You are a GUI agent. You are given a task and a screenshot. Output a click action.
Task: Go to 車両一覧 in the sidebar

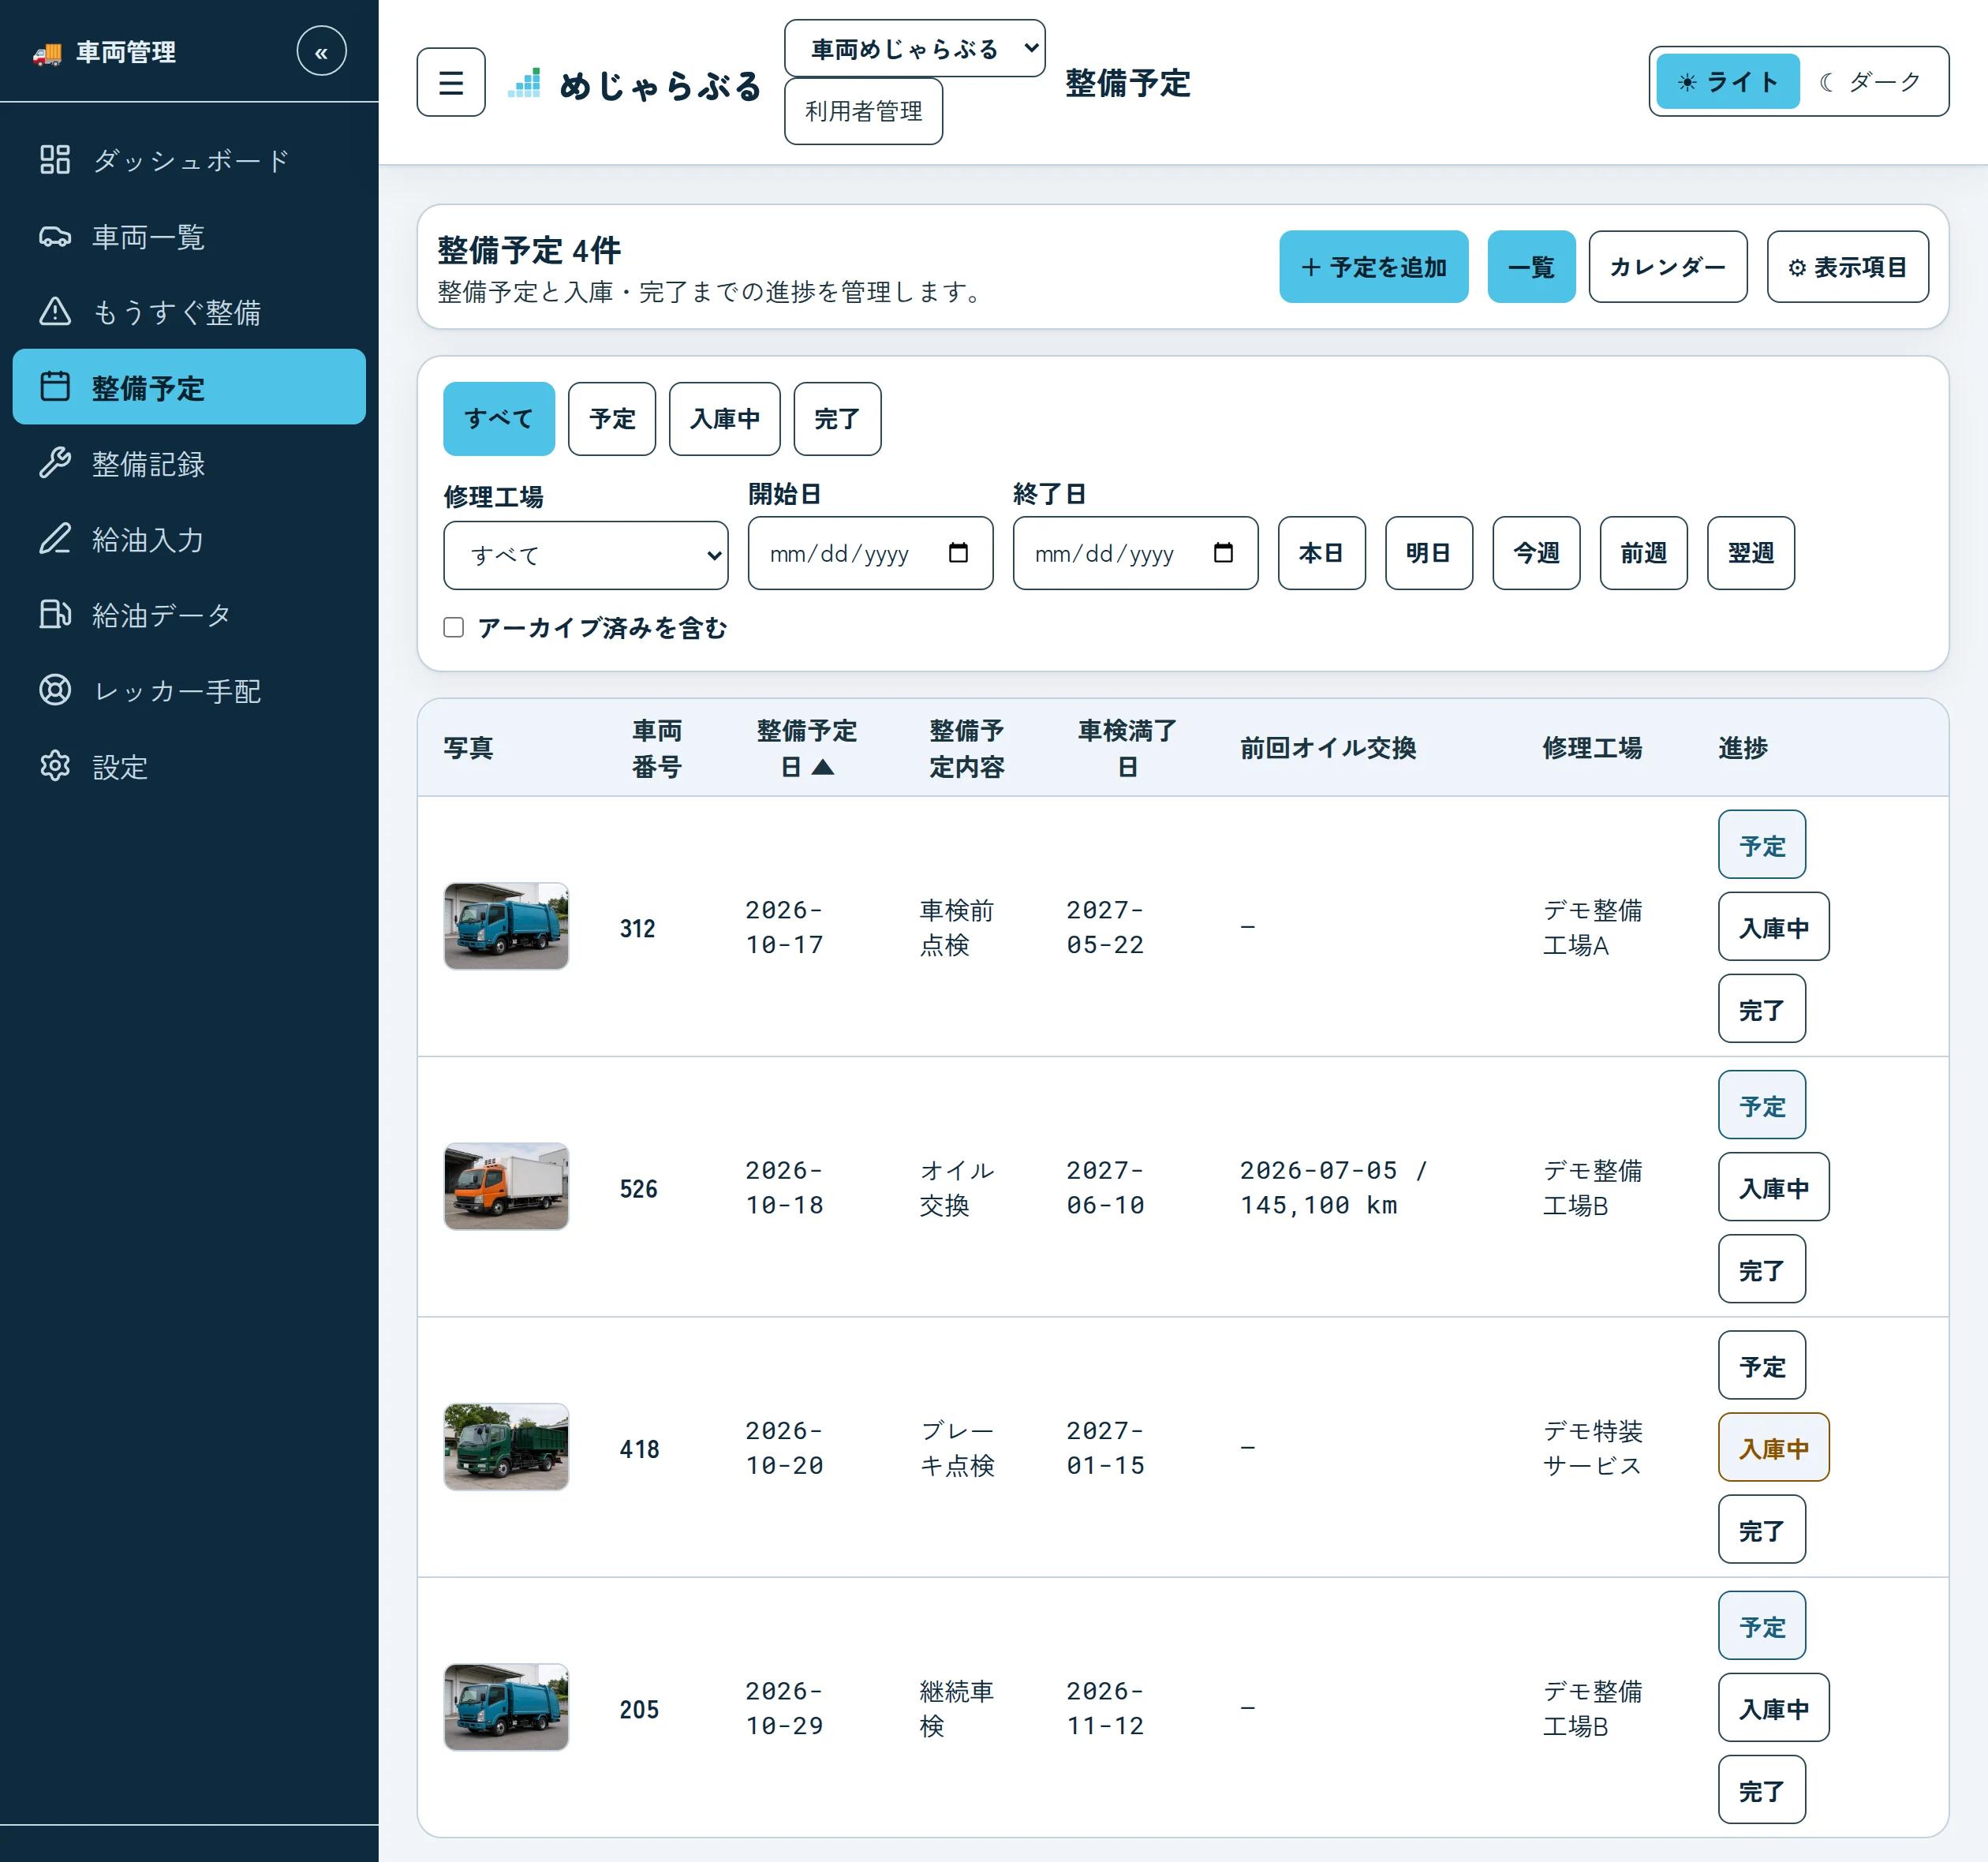189,236
